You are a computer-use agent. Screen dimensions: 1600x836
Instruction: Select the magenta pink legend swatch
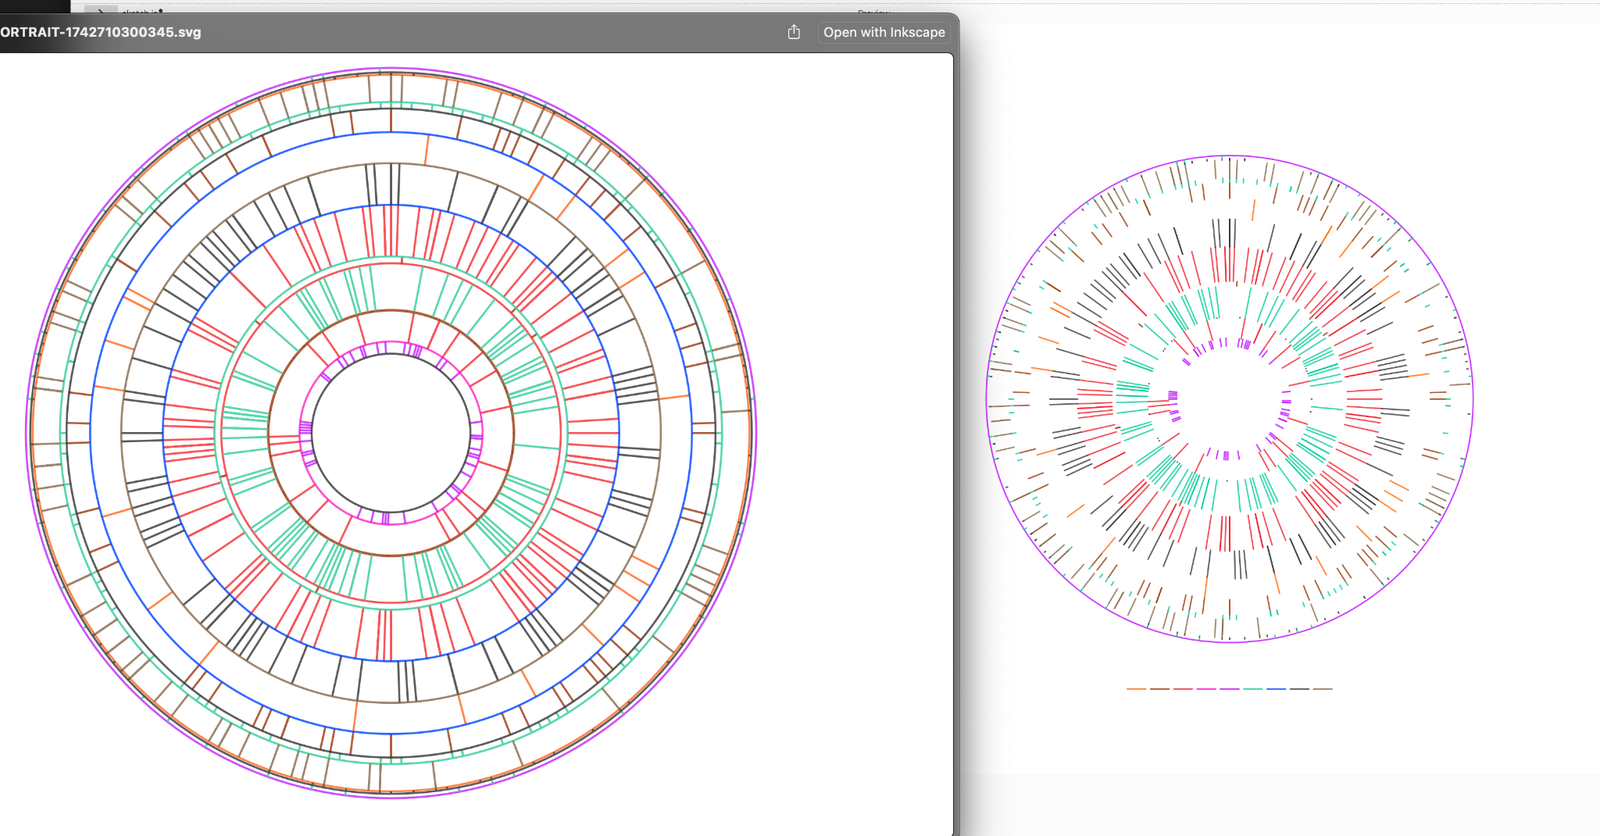1206,689
